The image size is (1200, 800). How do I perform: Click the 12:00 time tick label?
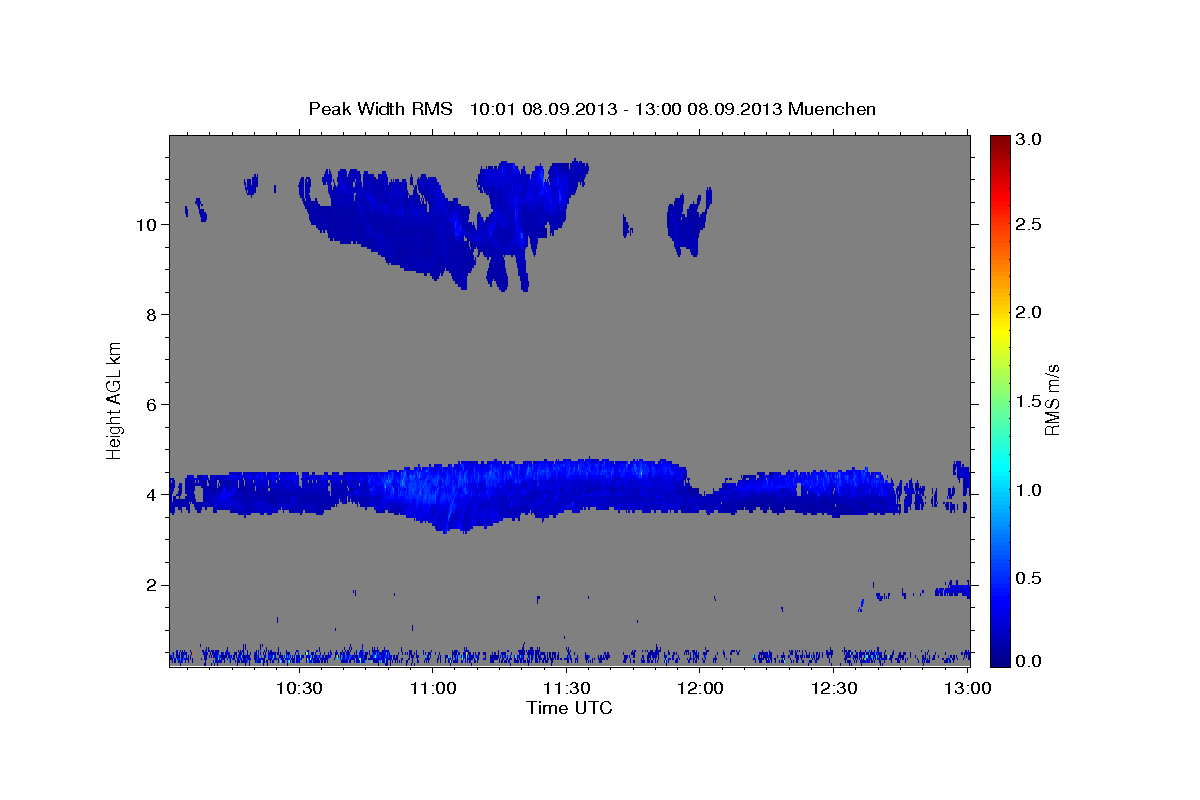click(x=700, y=688)
